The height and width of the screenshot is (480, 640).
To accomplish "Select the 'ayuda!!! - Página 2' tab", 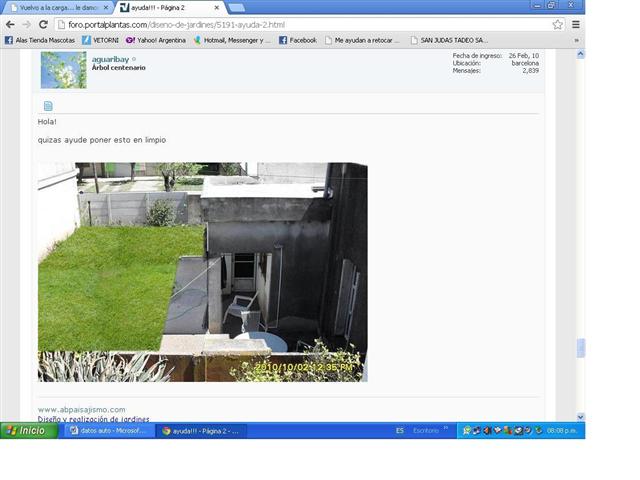I will point(170,8).
